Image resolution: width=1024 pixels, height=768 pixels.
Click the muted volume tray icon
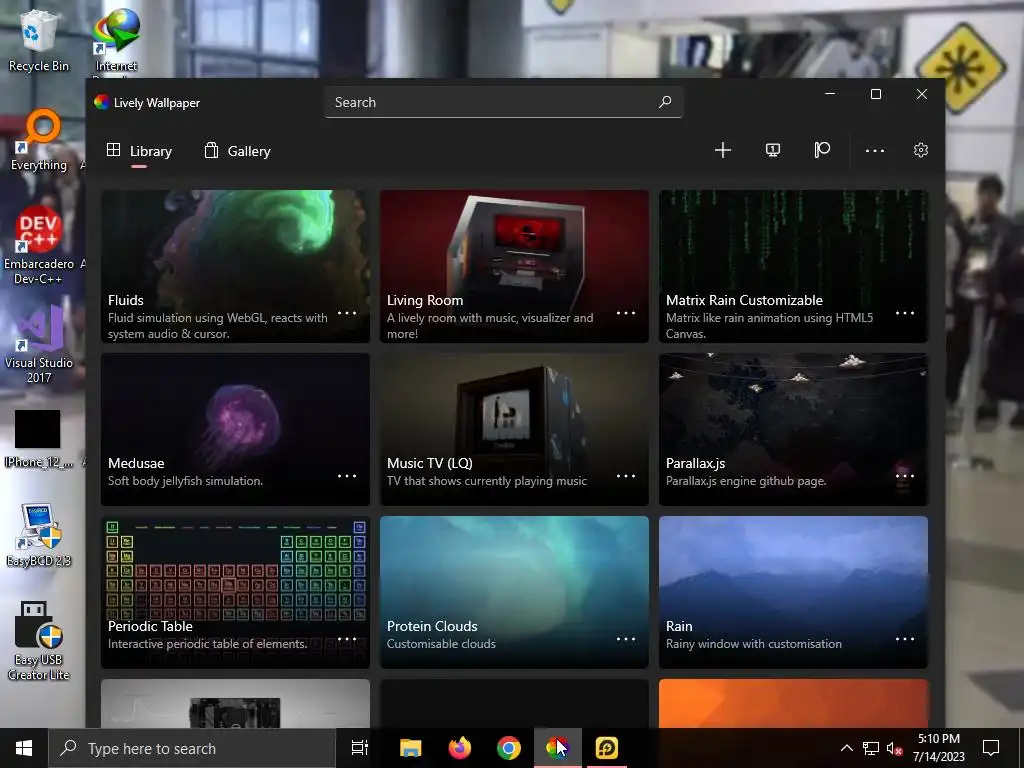coord(894,748)
